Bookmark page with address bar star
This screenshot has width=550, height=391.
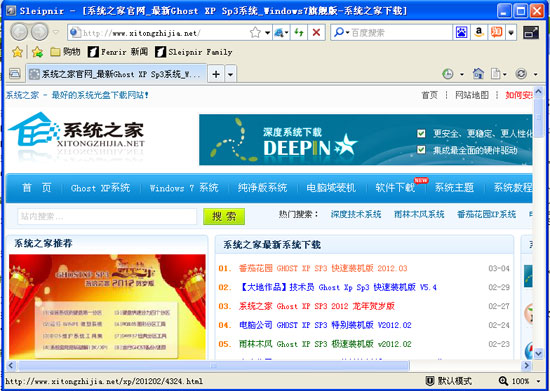click(x=255, y=33)
